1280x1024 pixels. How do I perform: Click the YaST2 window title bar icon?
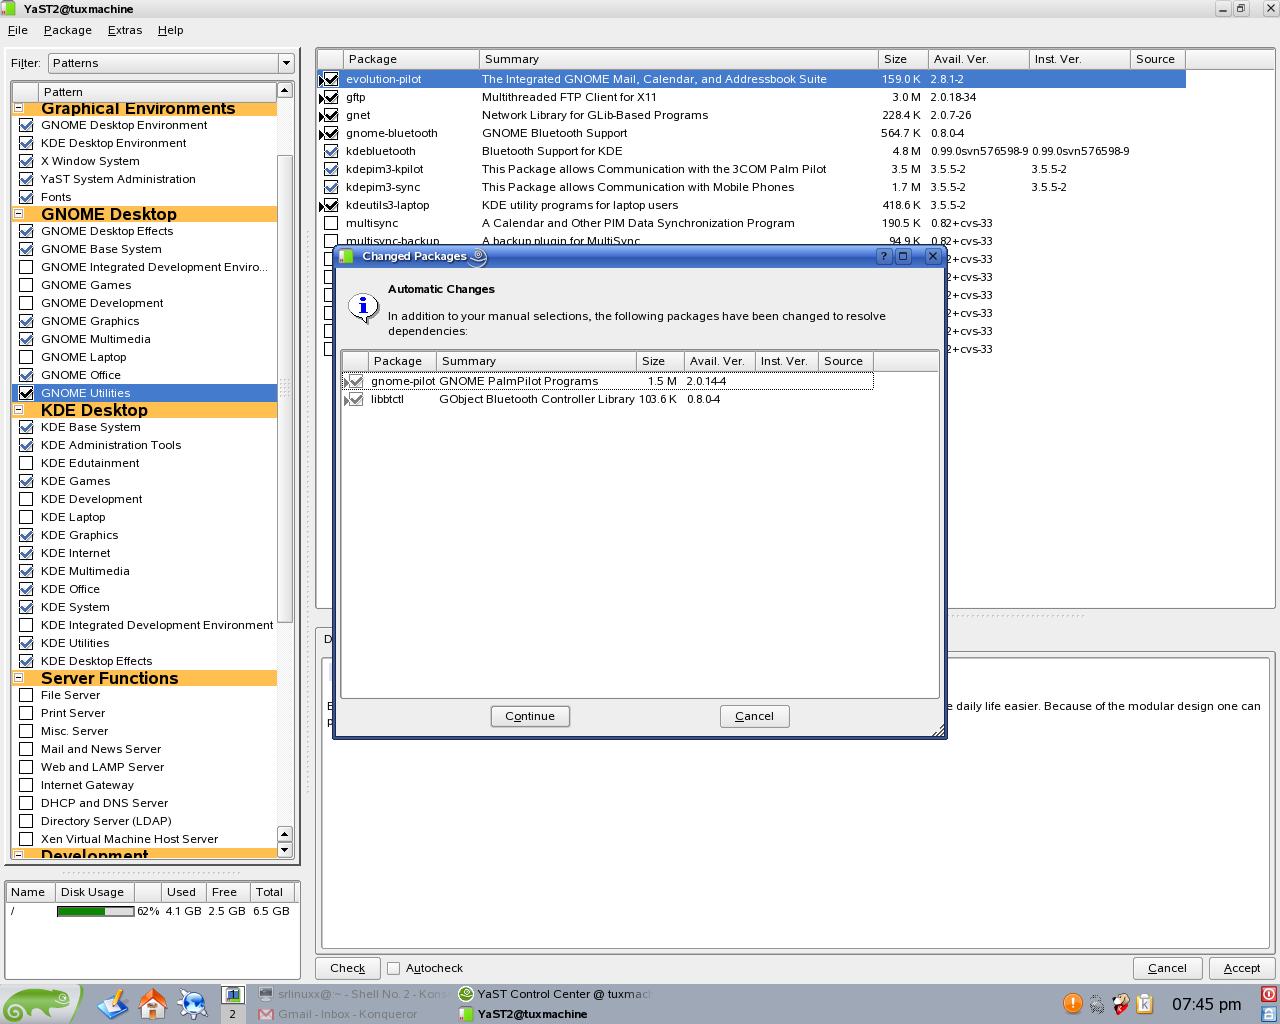pos(9,9)
